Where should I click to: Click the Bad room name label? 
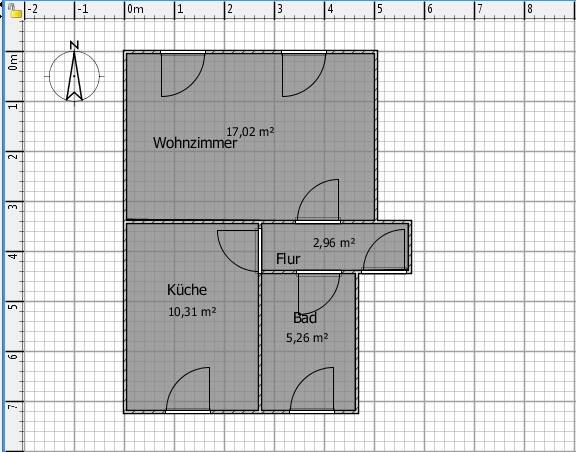(305, 318)
